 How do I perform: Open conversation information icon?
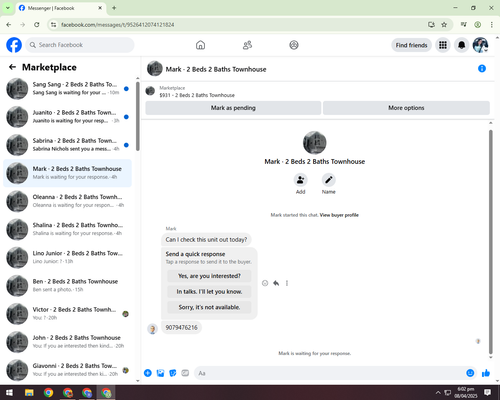click(x=482, y=68)
